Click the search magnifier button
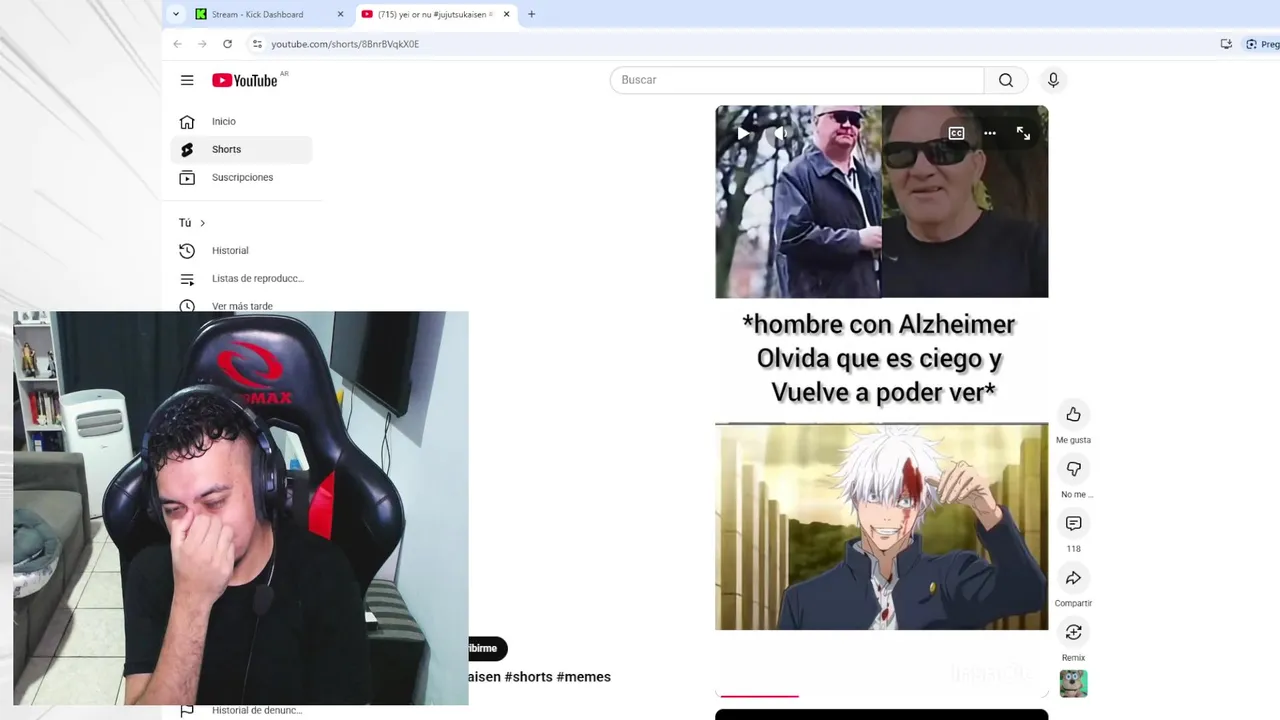This screenshot has width=1280, height=720. 1006,80
